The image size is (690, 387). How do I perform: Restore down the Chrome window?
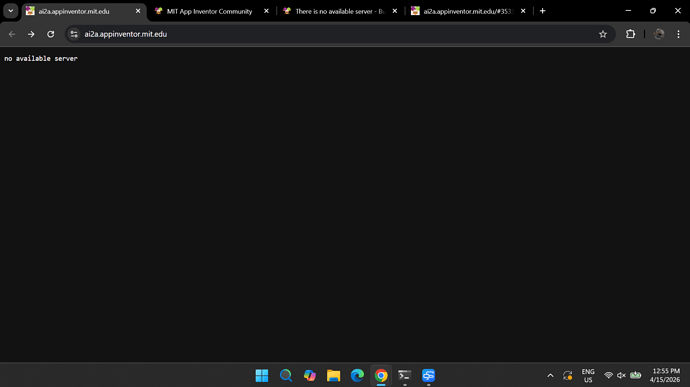tap(653, 11)
